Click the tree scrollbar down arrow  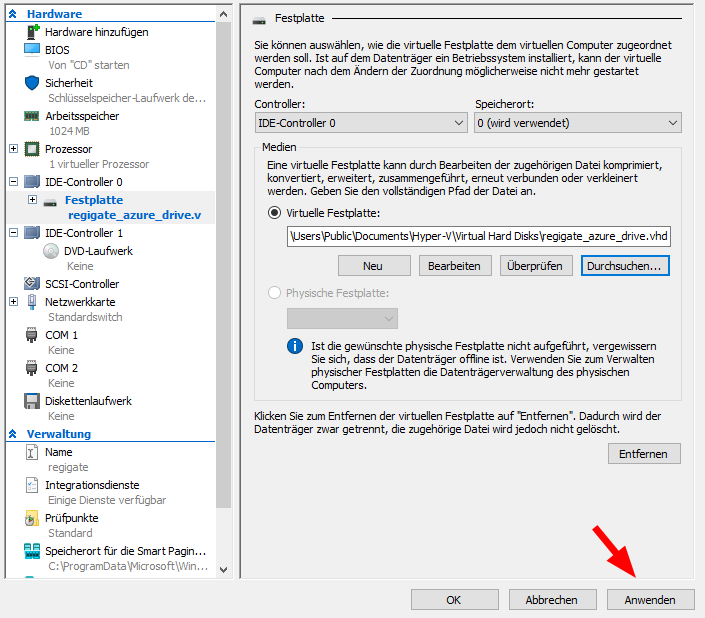[223, 569]
